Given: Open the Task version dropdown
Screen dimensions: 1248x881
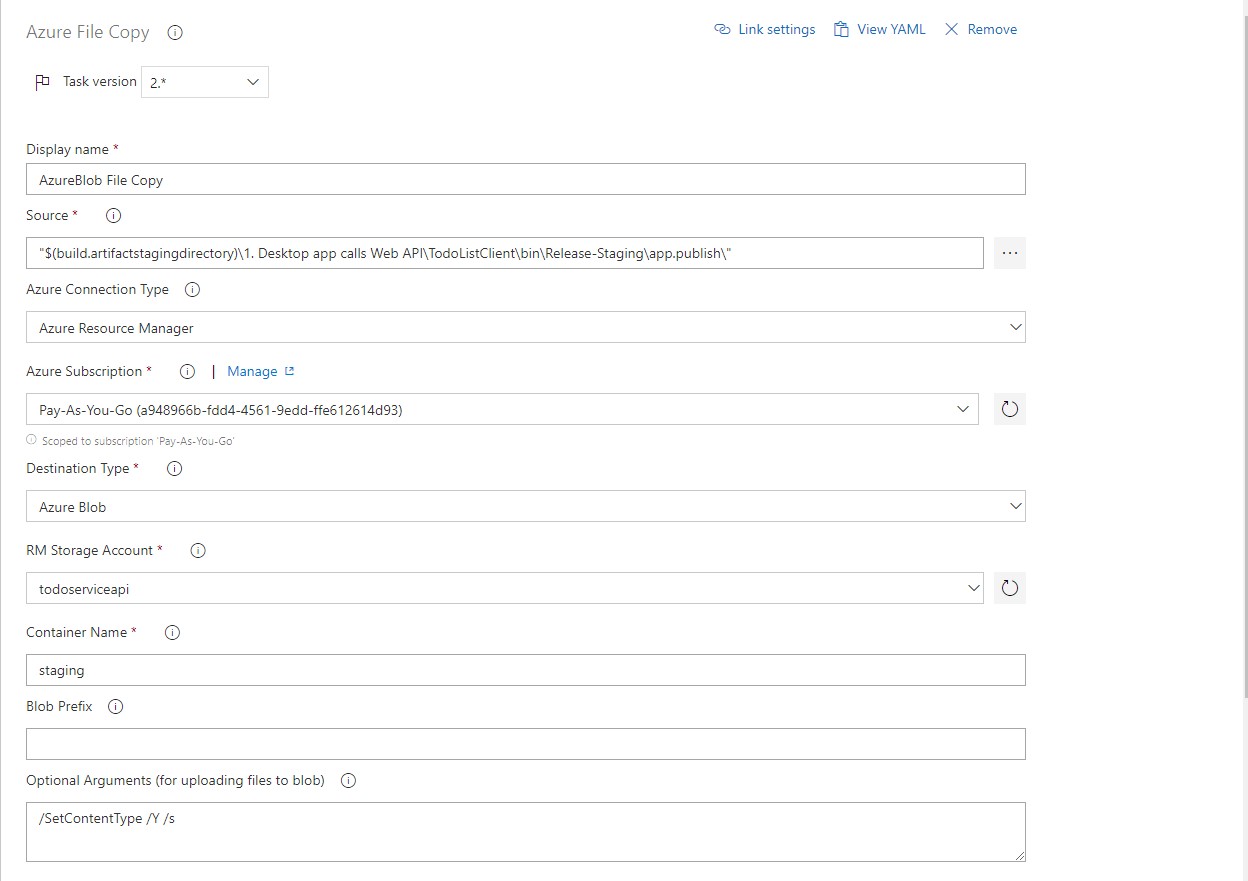Looking at the screenshot, I should click(x=204, y=82).
